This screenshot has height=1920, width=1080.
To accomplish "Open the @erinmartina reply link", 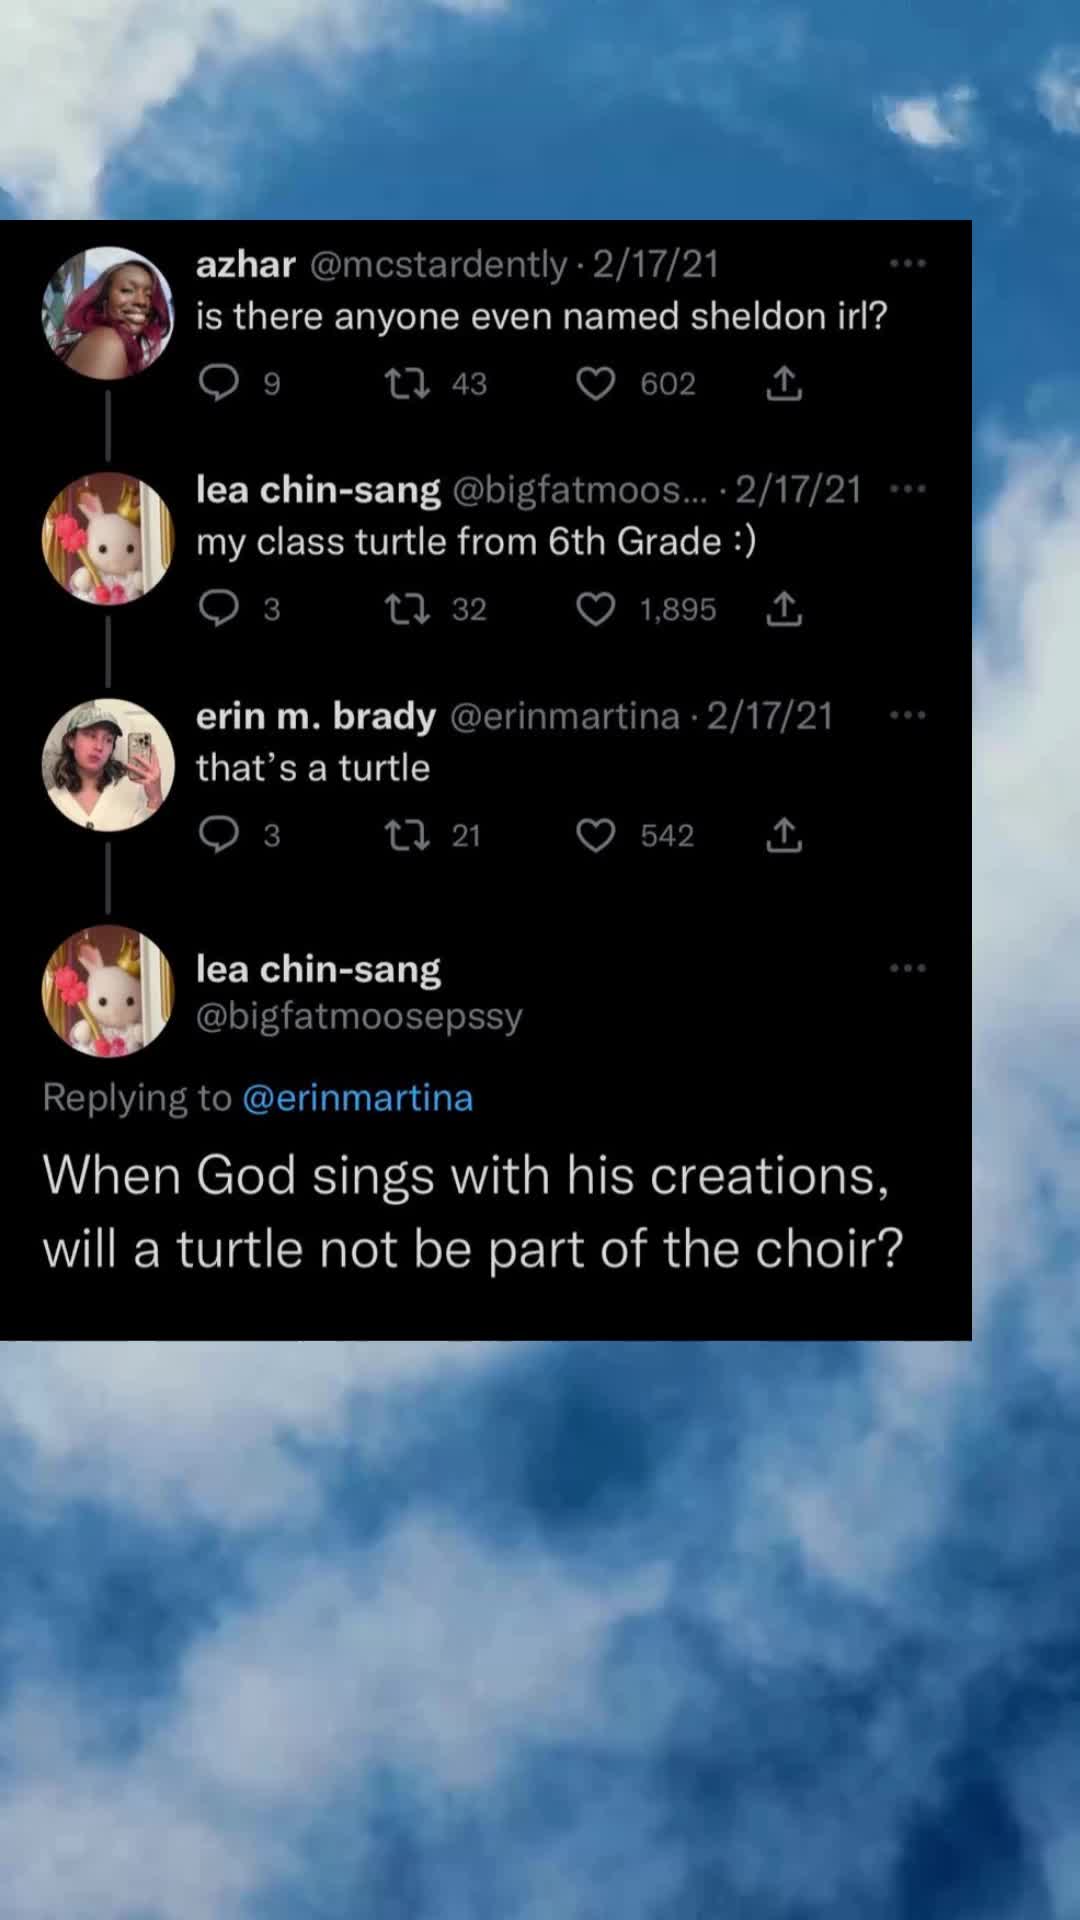I will coord(357,1098).
